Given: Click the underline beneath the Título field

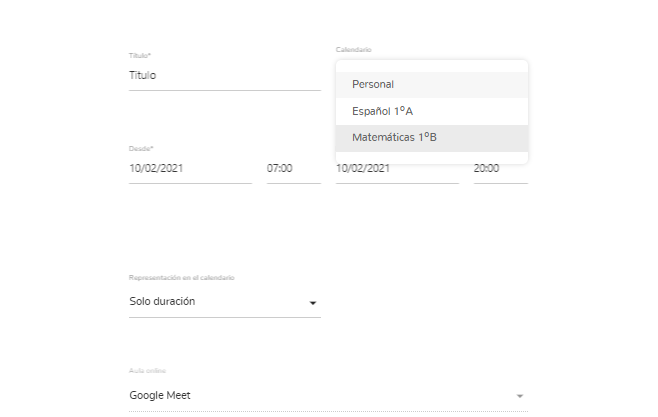Looking at the screenshot, I should coord(224,90).
